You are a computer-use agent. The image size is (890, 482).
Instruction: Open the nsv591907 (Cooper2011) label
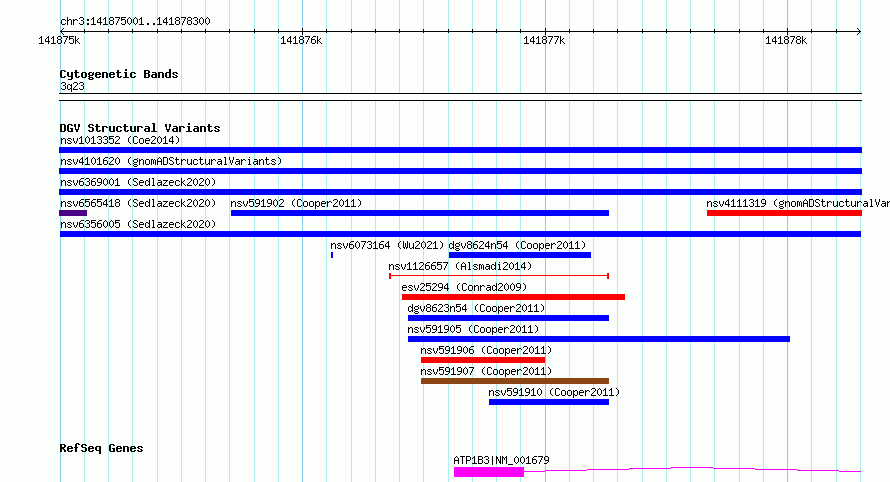486,371
